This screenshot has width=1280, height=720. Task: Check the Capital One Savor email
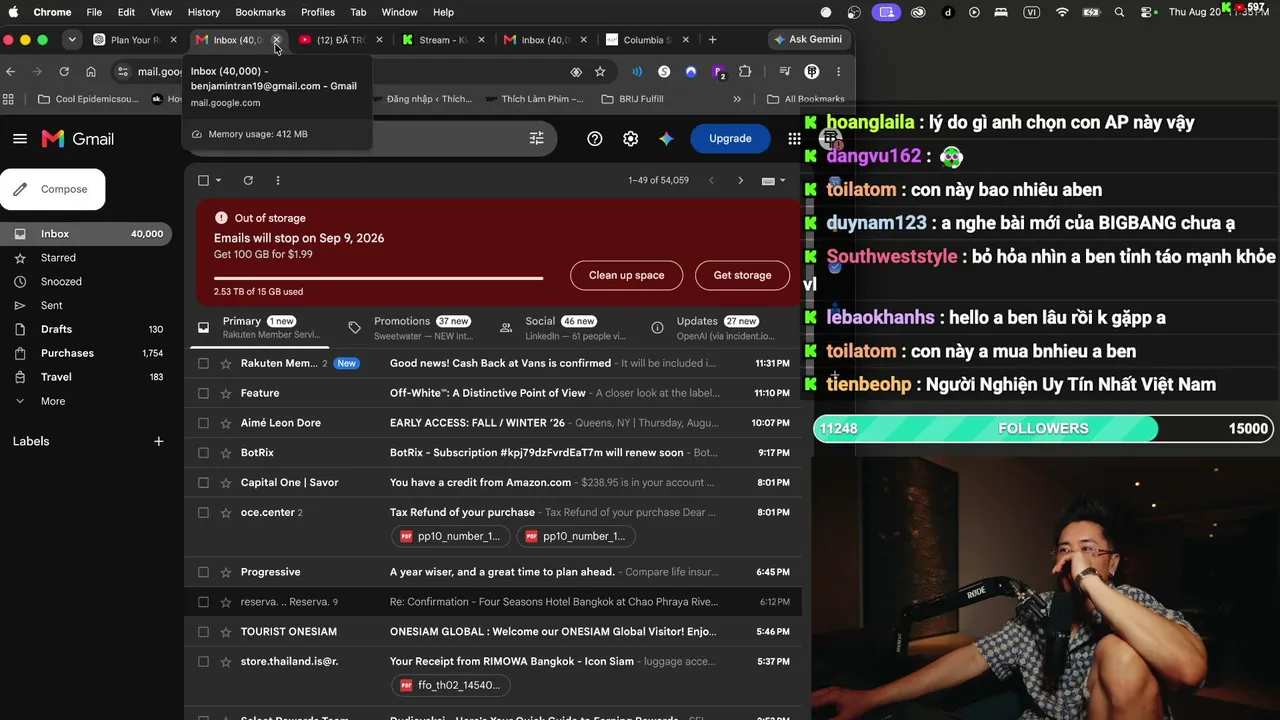(x=203, y=483)
